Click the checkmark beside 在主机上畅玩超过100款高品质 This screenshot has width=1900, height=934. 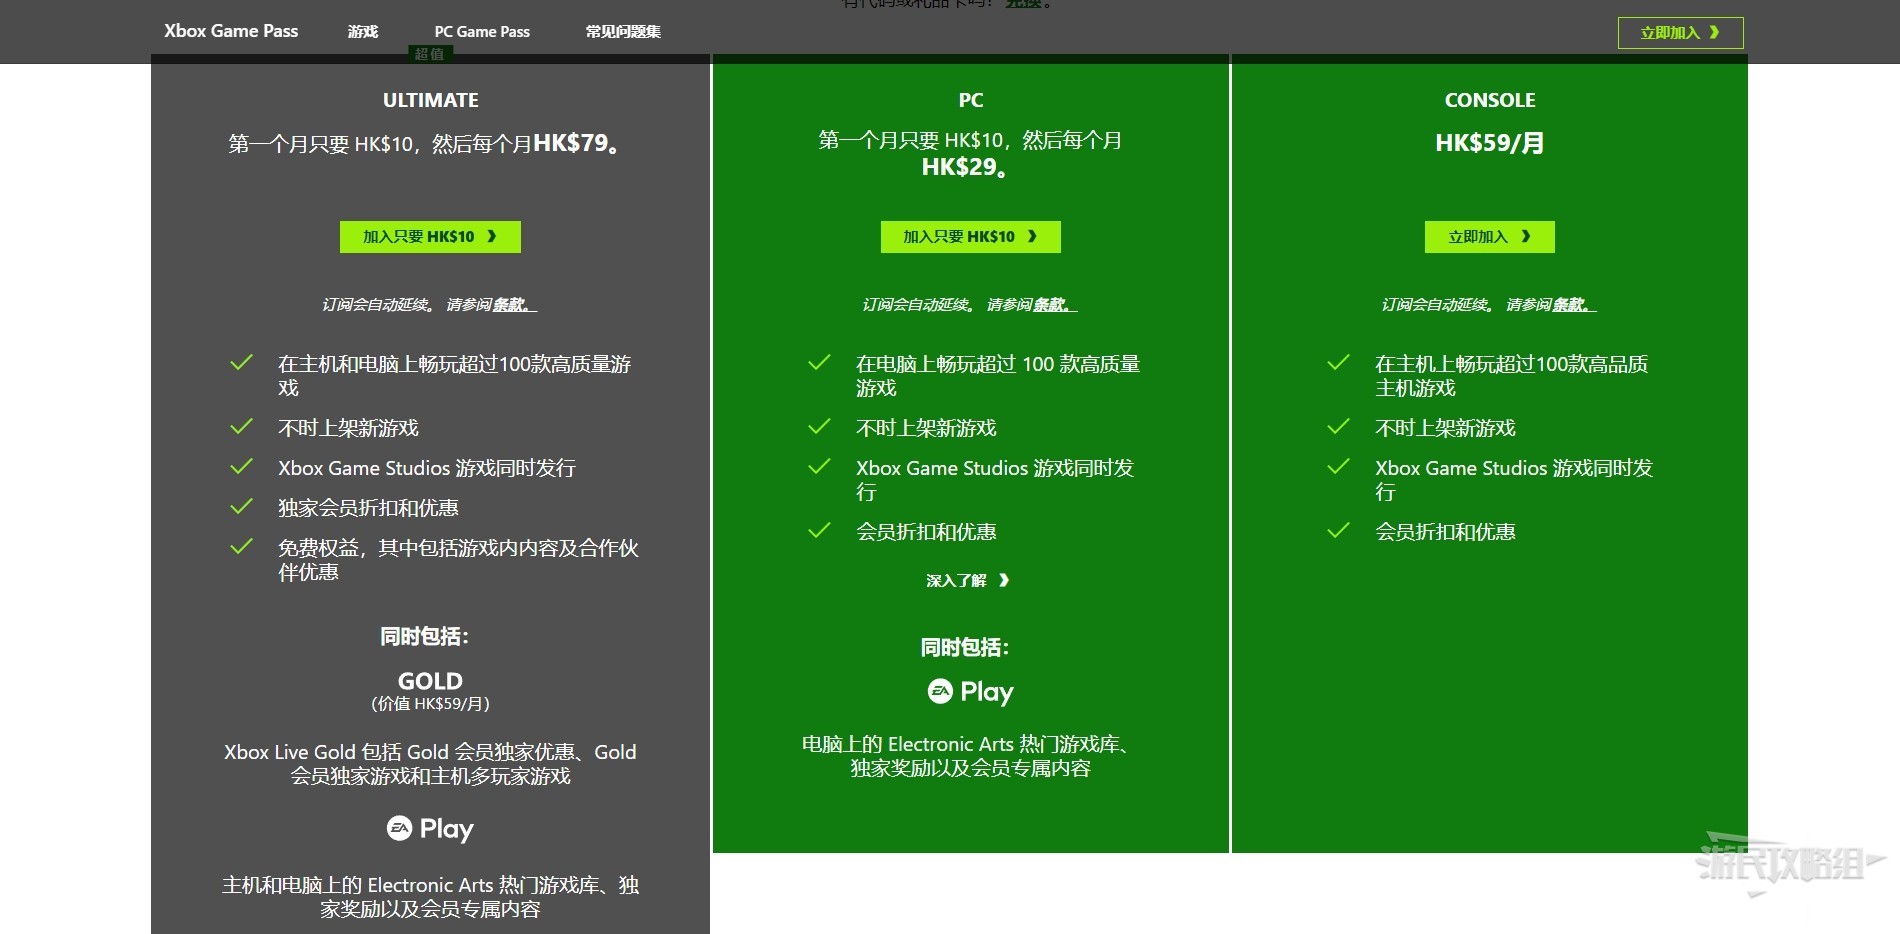pyautogui.click(x=1338, y=363)
